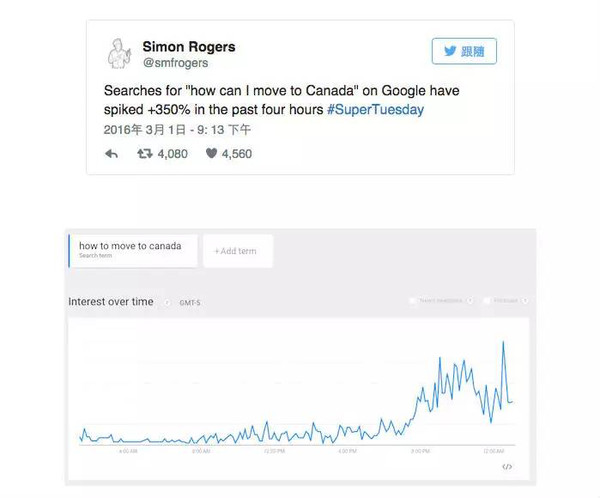Open Simon Rogers' profile avatar
This screenshot has width=600, height=498.
119,54
